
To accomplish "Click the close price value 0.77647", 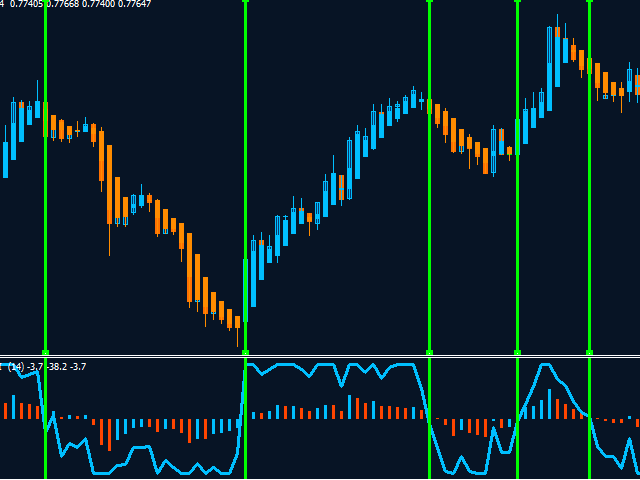I will pos(135,4).
